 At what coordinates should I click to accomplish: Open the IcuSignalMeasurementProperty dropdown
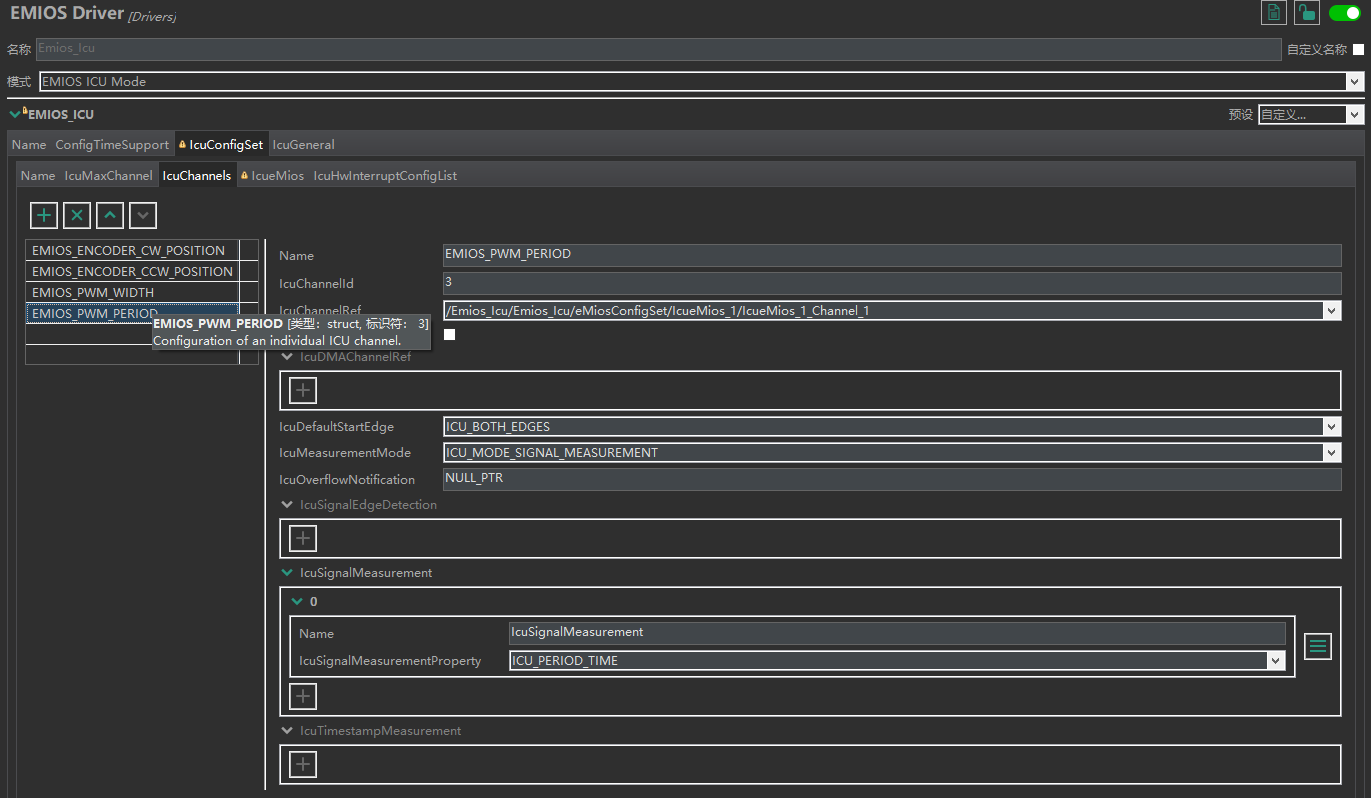click(1276, 660)
